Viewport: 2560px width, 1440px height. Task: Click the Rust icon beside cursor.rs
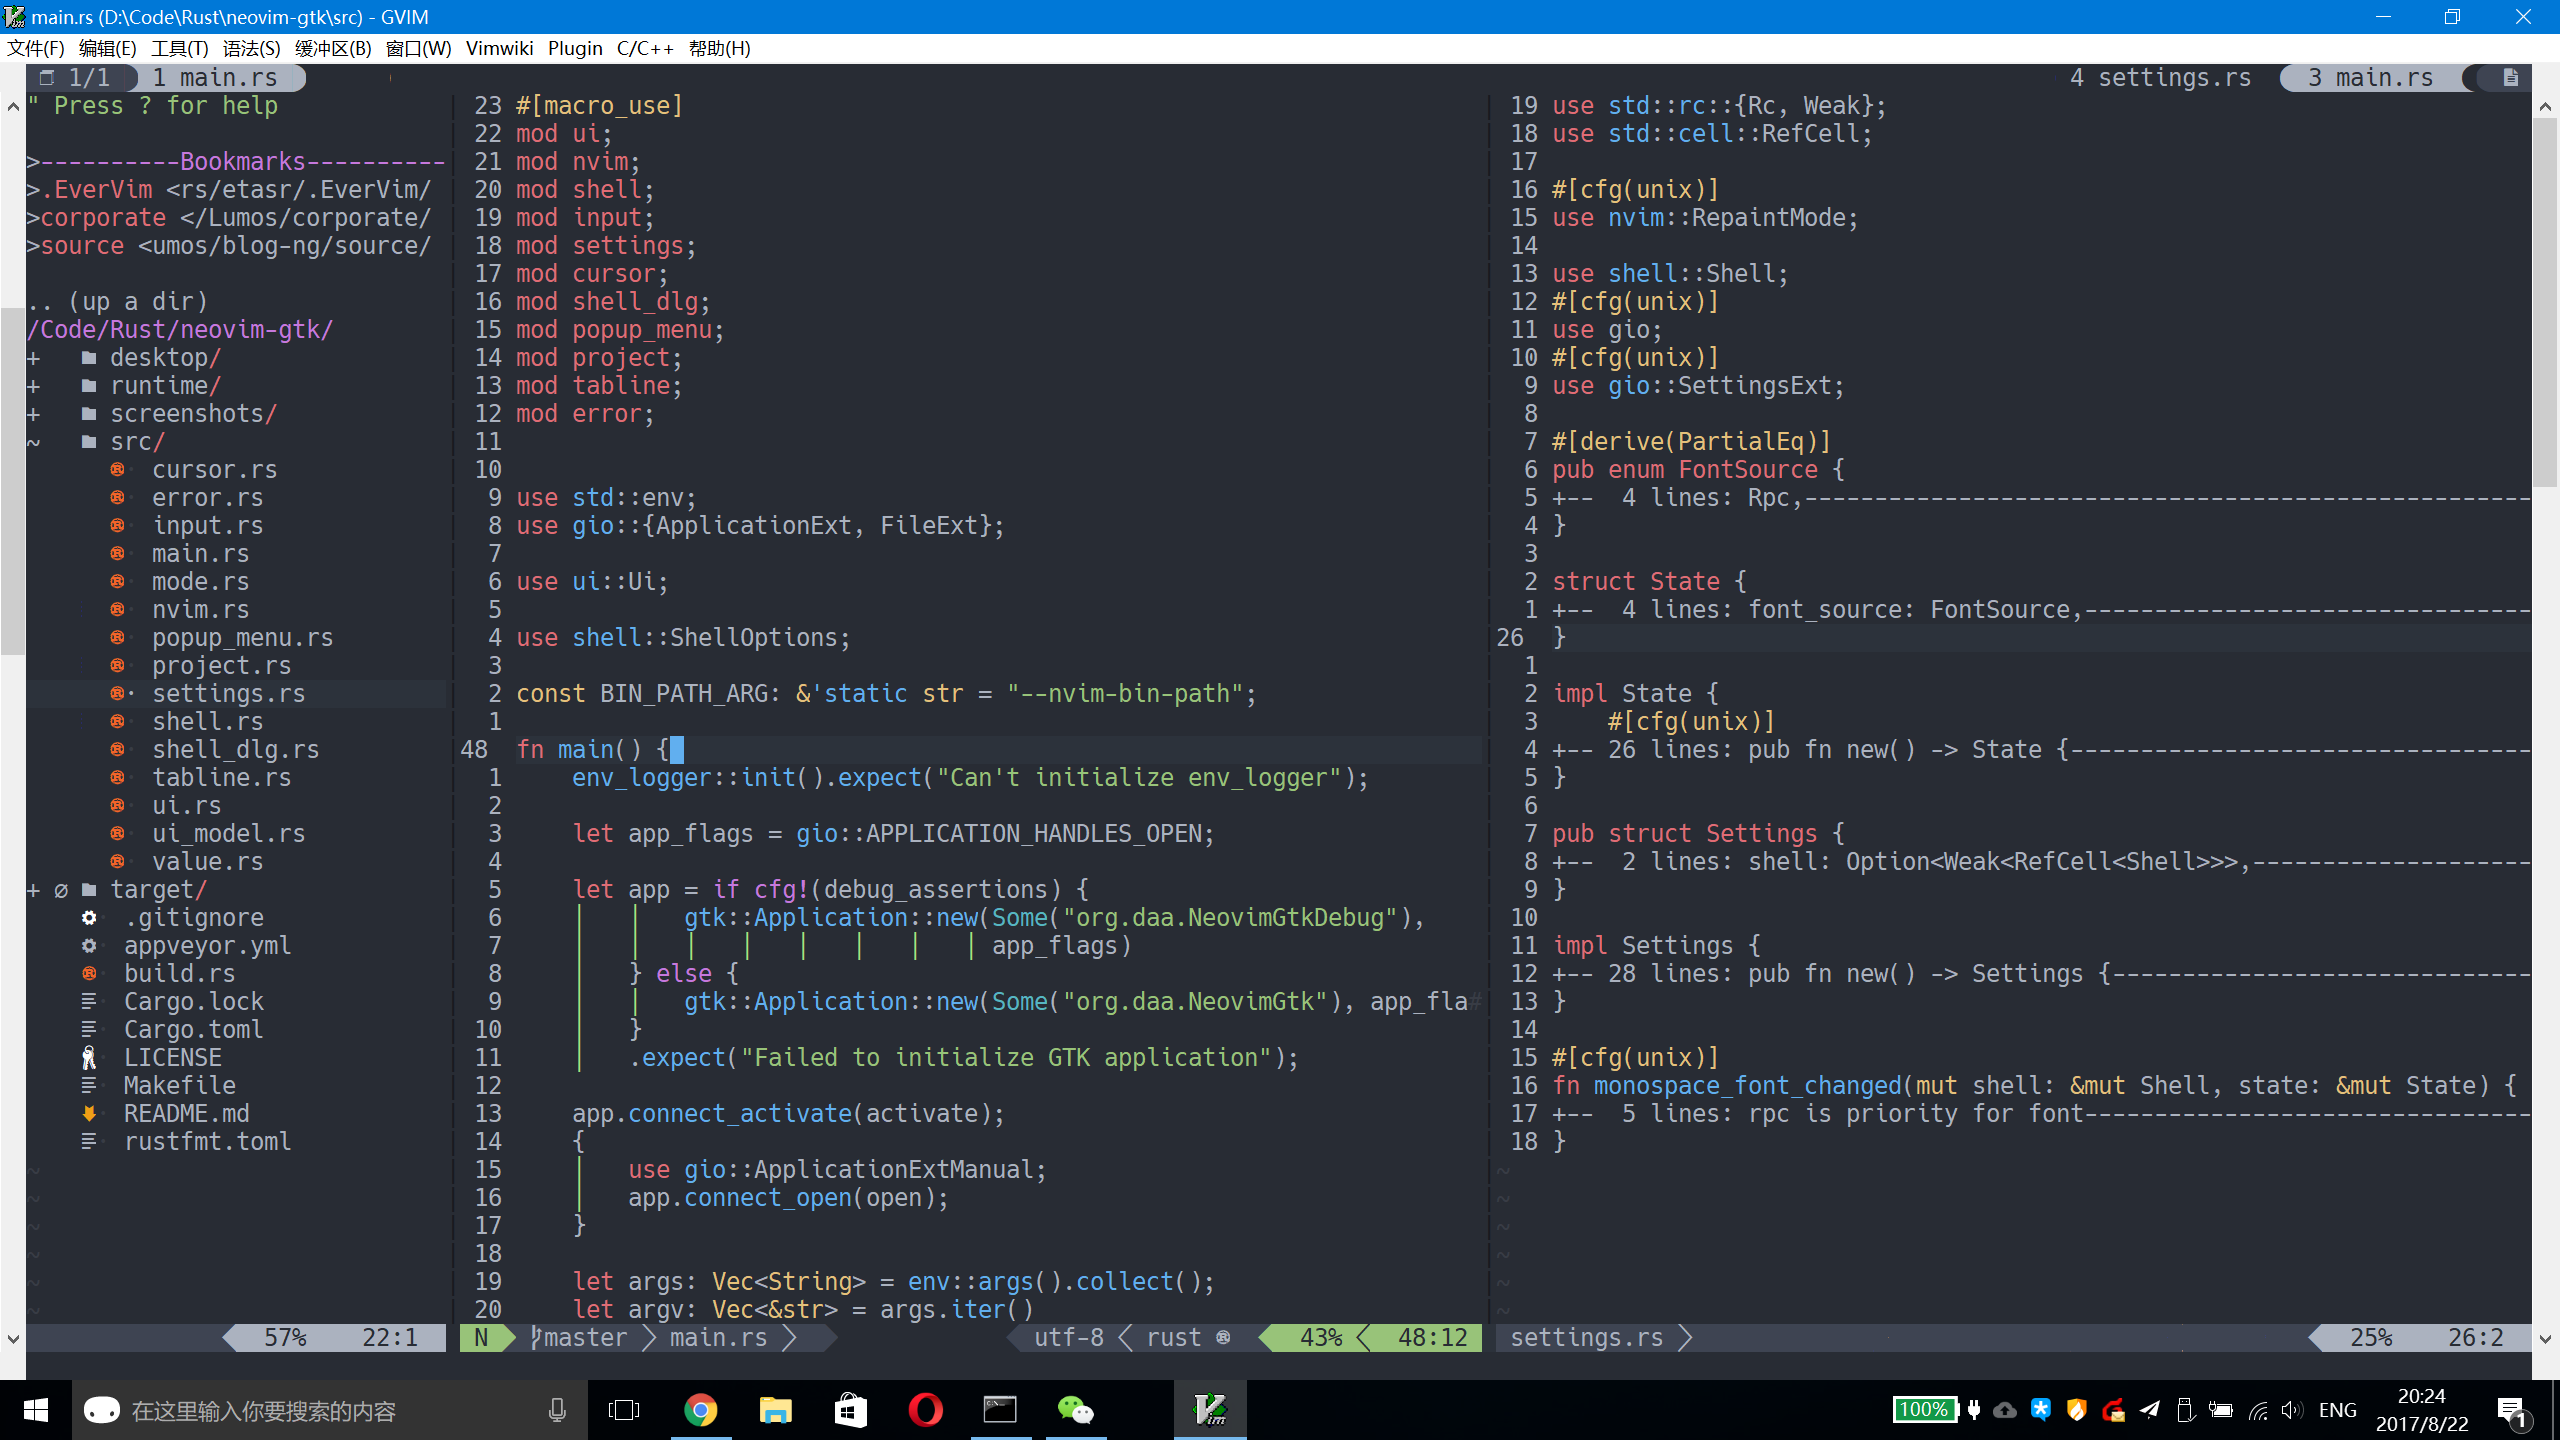[x=118, y=469]
